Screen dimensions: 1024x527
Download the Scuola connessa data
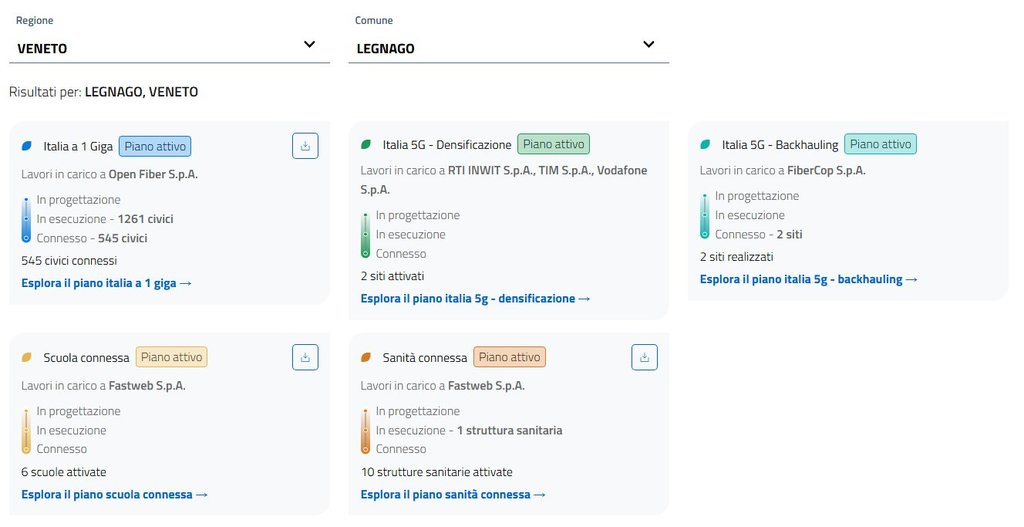click(x=305, y=357)
